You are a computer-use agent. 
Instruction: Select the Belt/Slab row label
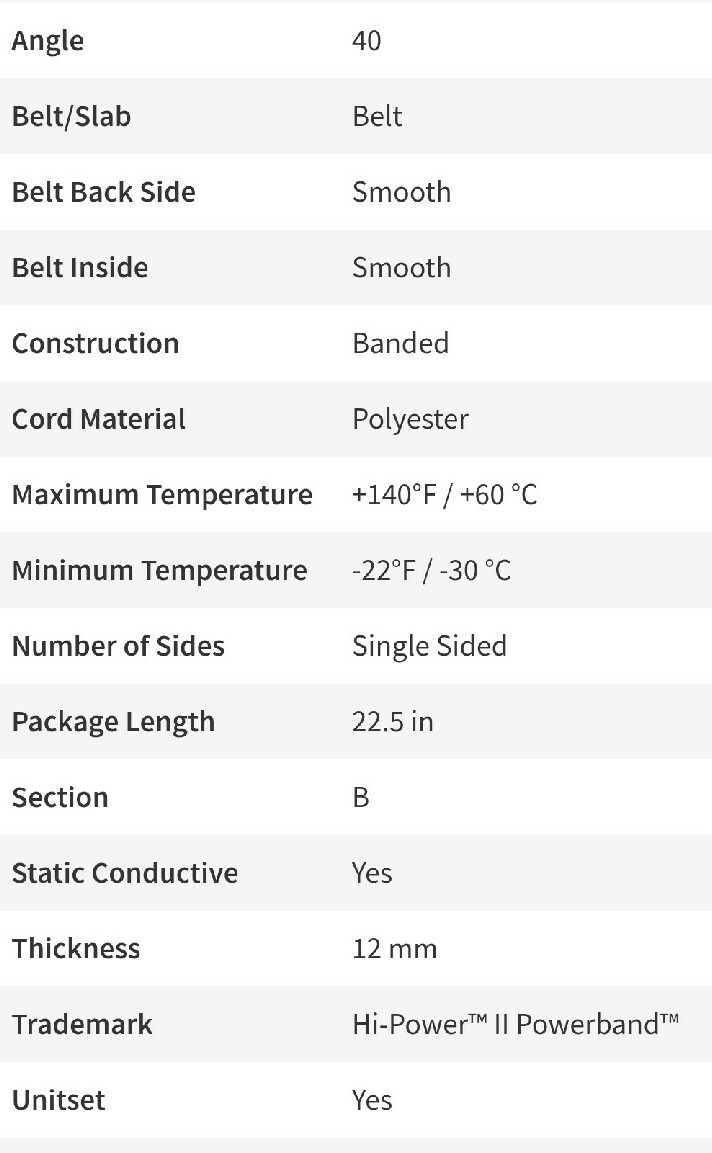tap(71, 117)
